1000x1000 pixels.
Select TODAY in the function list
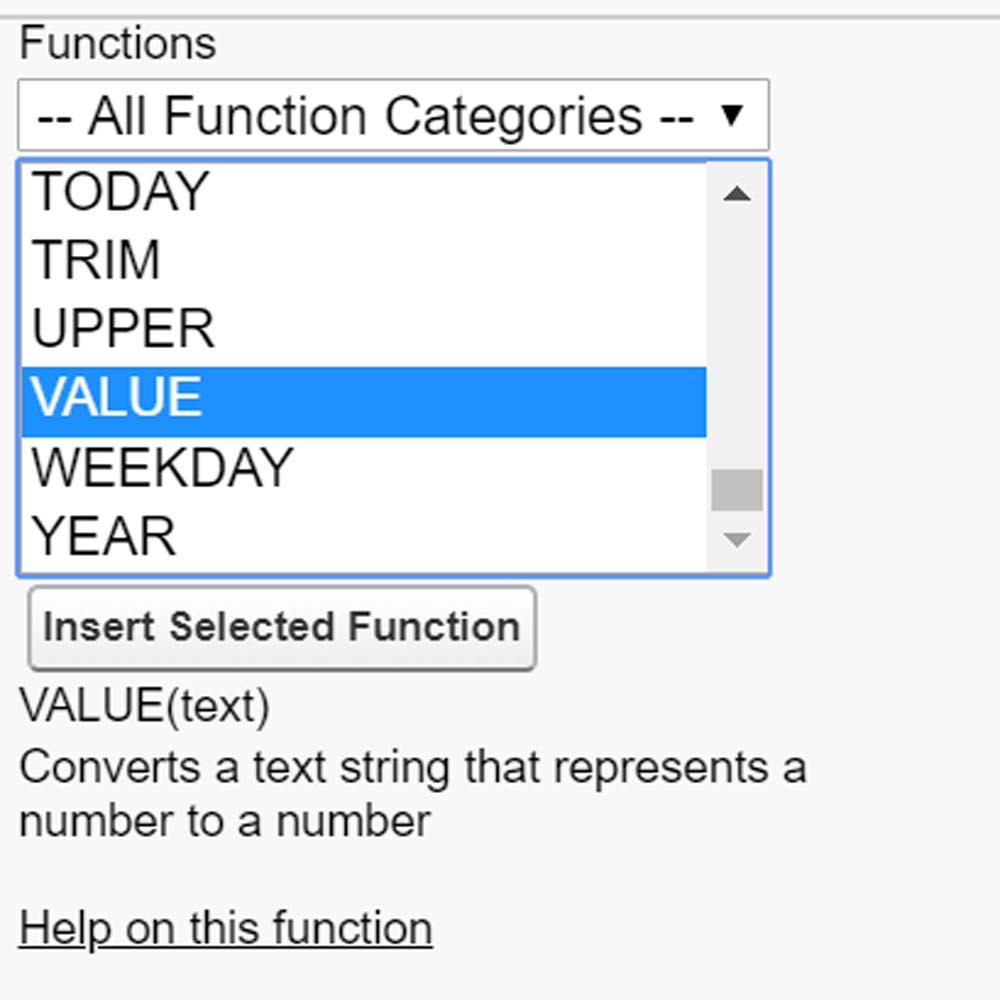[x=121, y=192]
